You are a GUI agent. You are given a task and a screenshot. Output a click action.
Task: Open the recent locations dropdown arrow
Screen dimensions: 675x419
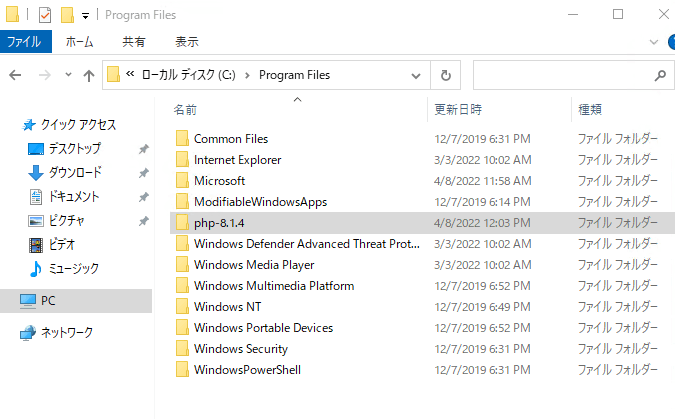click(x=68, y=74)
